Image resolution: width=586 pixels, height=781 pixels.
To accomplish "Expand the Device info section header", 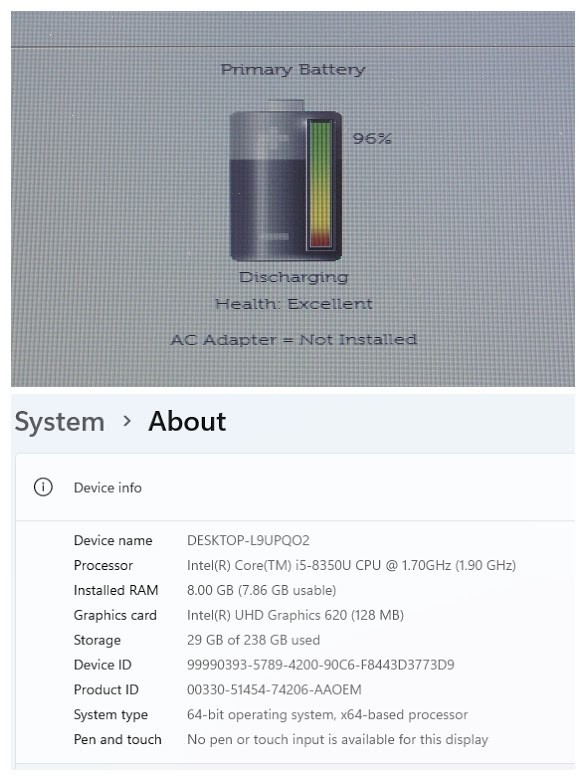I will click(295, 487).
